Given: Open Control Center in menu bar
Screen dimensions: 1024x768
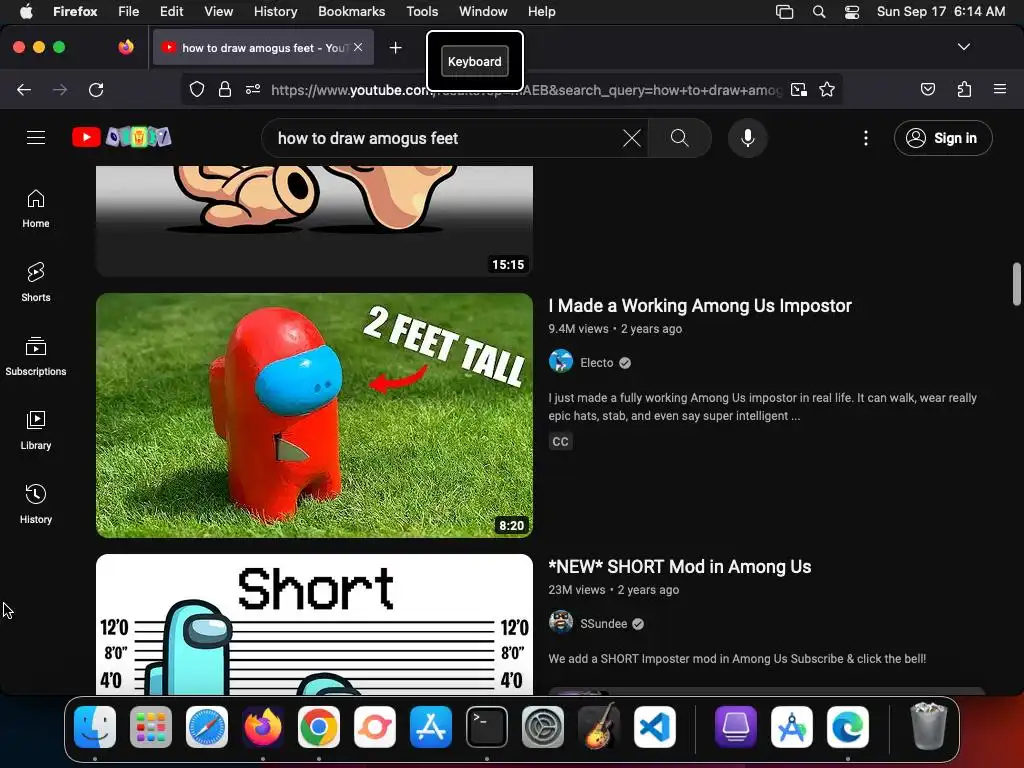Looking at the screenshot, I should point(852,11).
